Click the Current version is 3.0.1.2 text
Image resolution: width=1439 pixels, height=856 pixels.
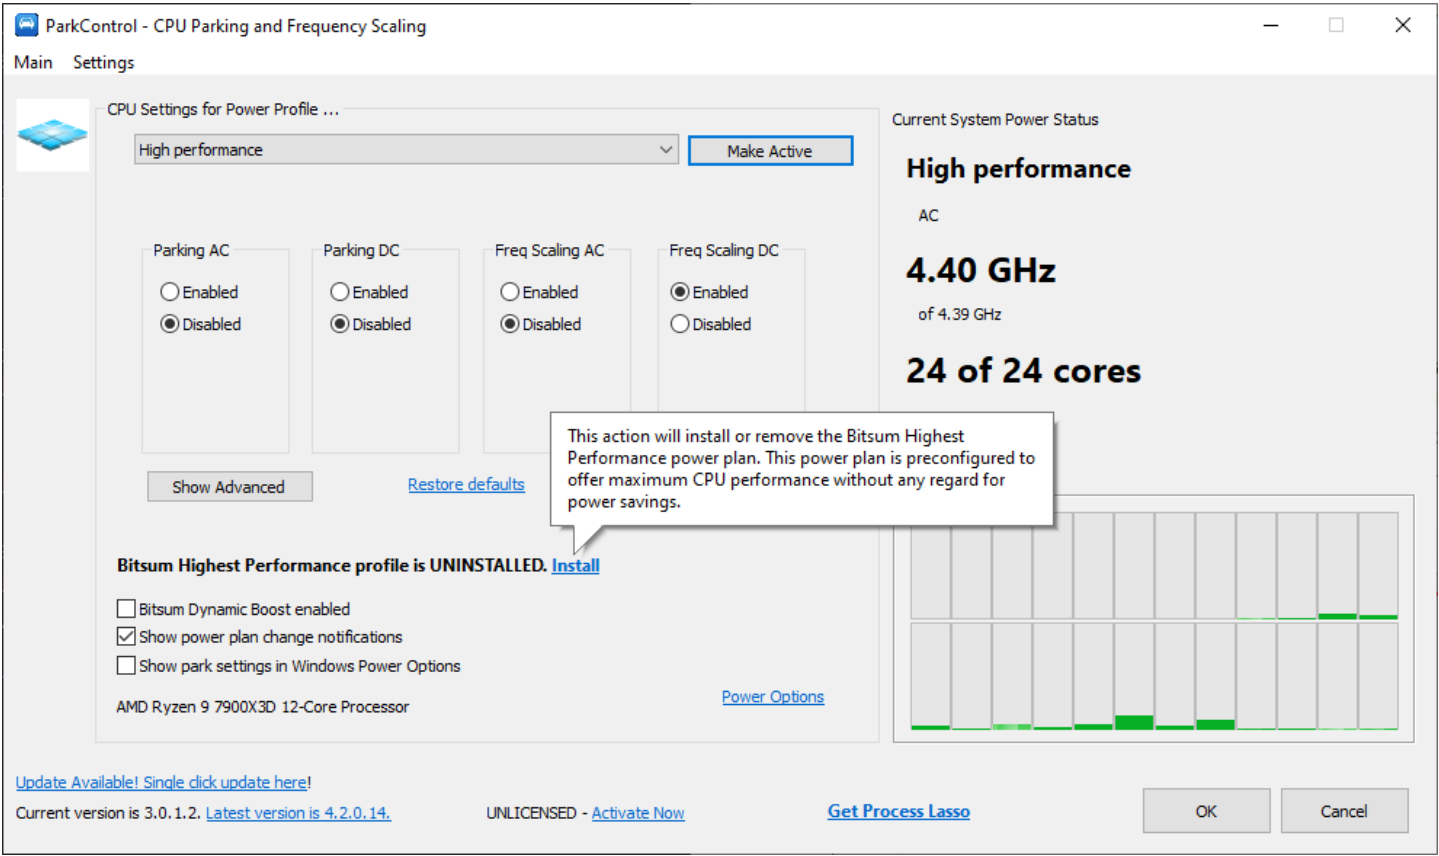(x=108, y=813)
